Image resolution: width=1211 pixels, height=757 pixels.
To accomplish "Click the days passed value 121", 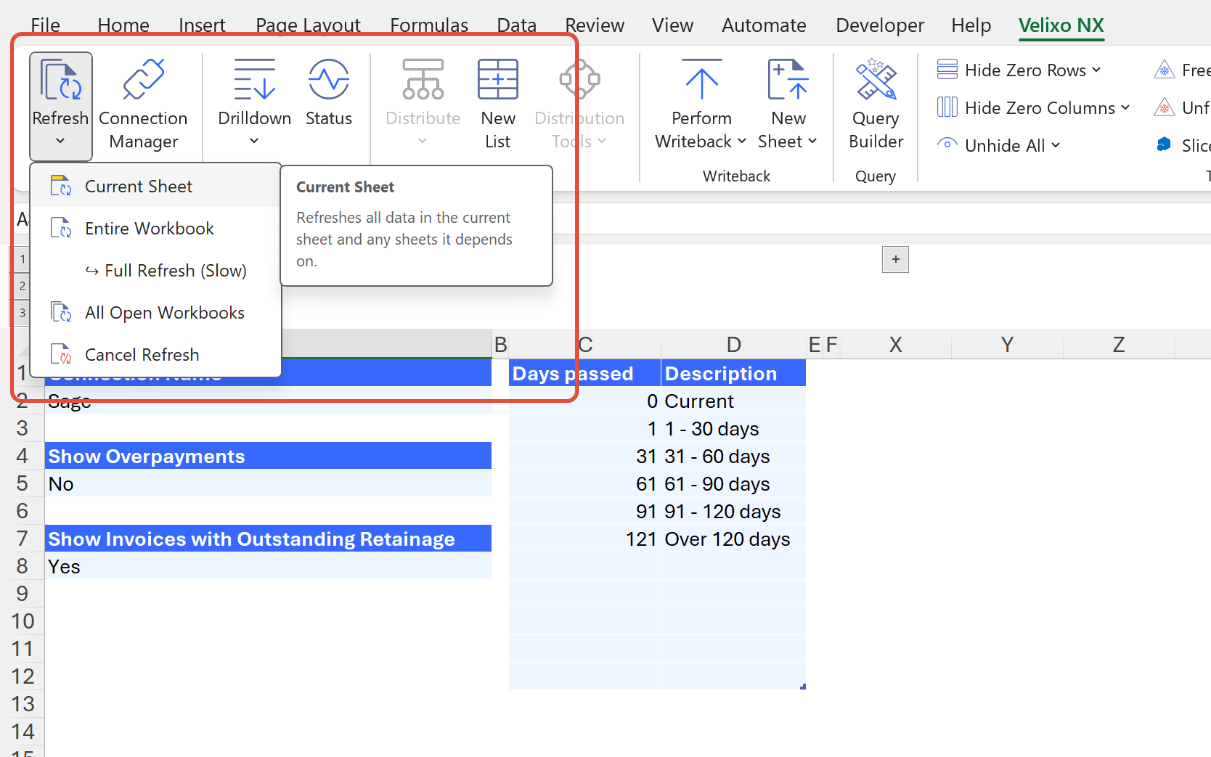I will (585, 538).
